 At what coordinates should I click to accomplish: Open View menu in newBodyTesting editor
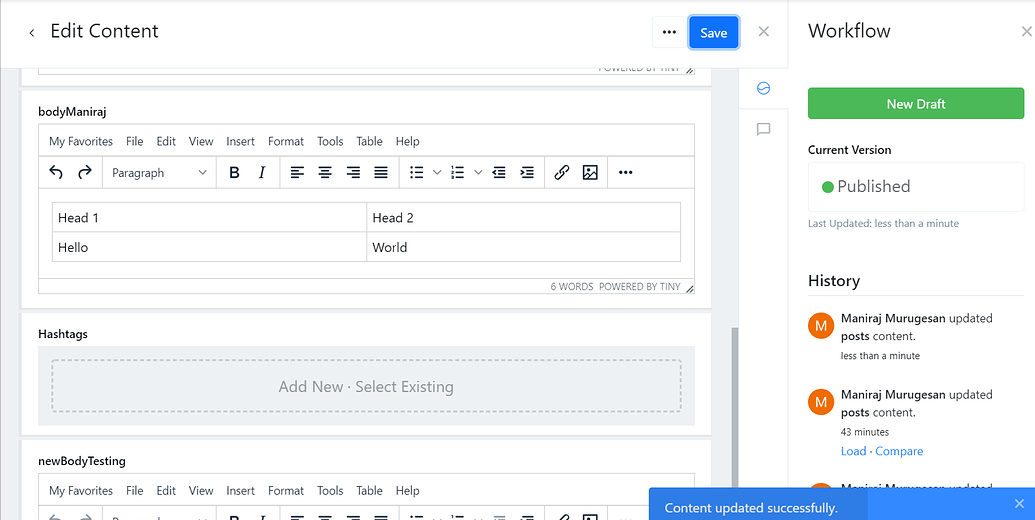201,490
